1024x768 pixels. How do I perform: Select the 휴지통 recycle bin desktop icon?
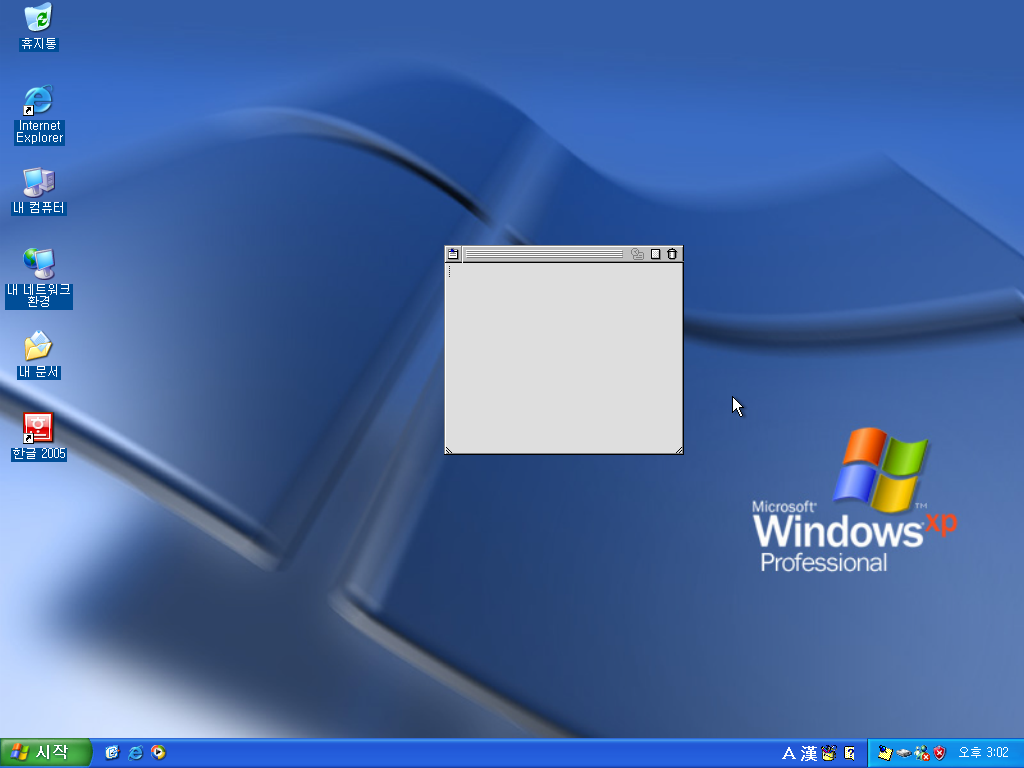coord(39,26)
